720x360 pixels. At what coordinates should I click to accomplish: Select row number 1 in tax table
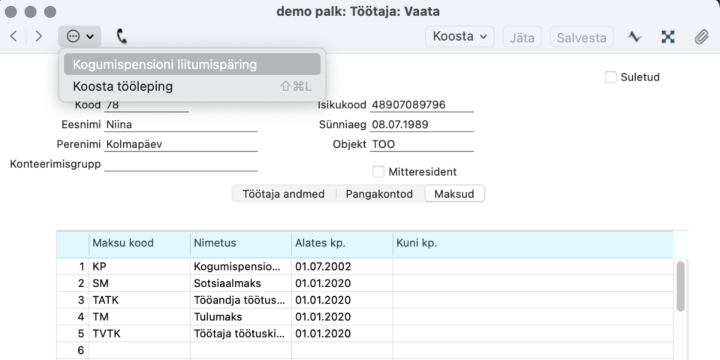[73, 267]
